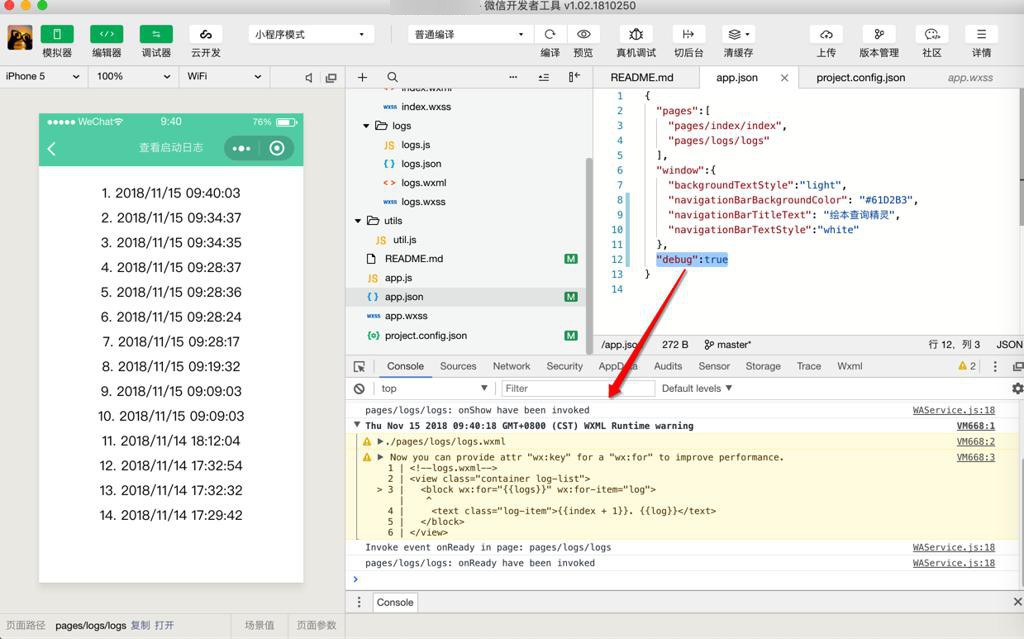The width and height of the screenshot is (1024, 639).
Task: Open the community (社区) icon
Action: point(932,34)
